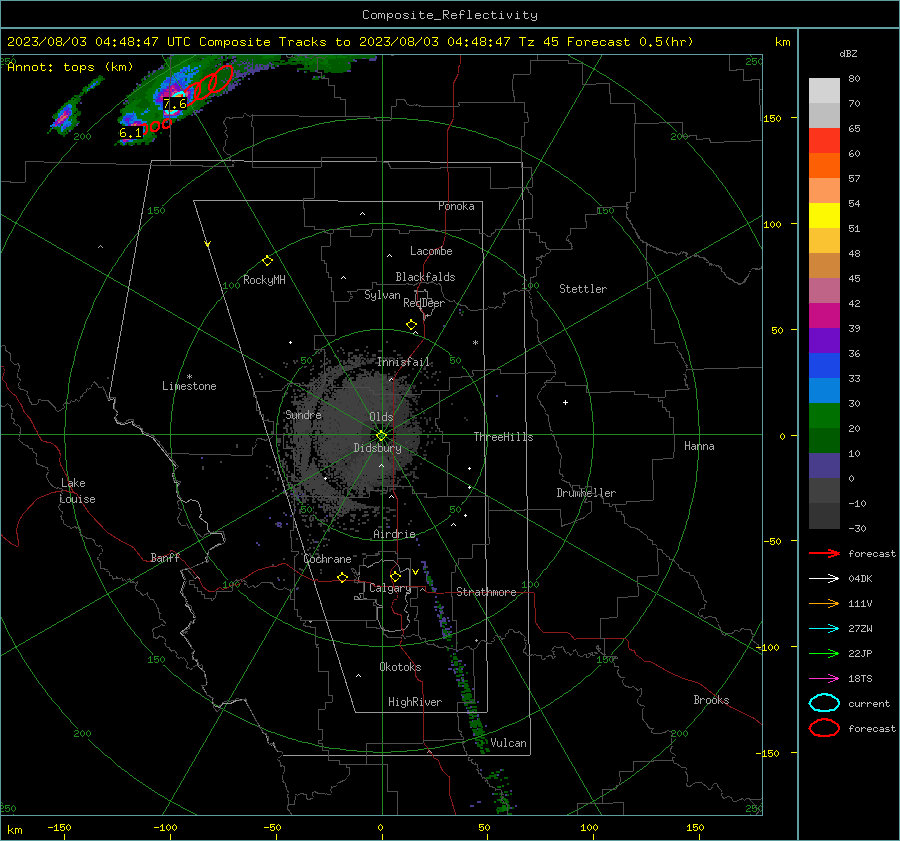Click the Stettler city label
This screenshot has width=900, height=841.
tap(583, 289)
